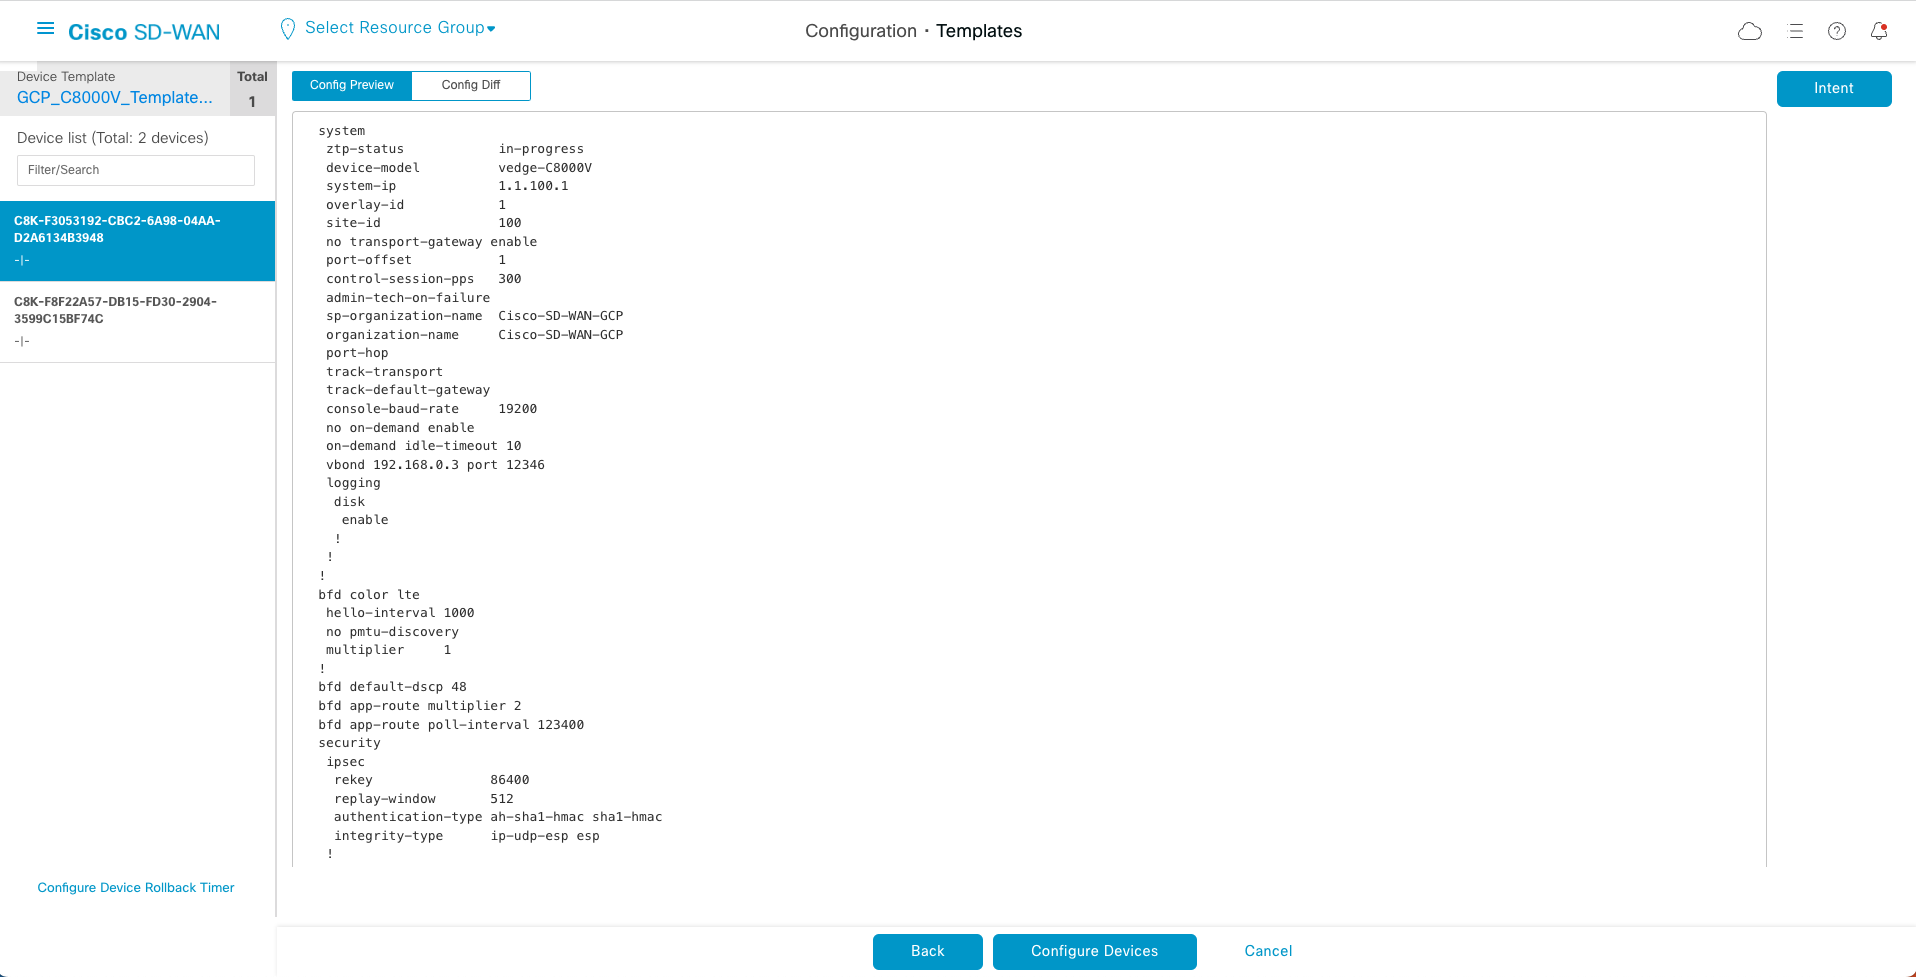Open the hamburger navigation menu

[45, 29]
